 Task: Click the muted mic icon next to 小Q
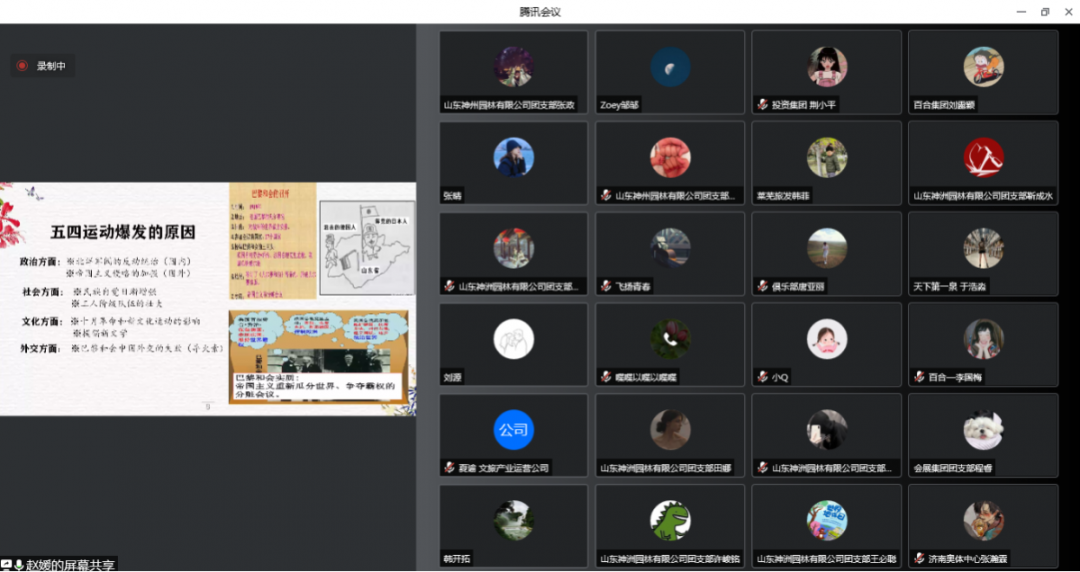[762, 377]
